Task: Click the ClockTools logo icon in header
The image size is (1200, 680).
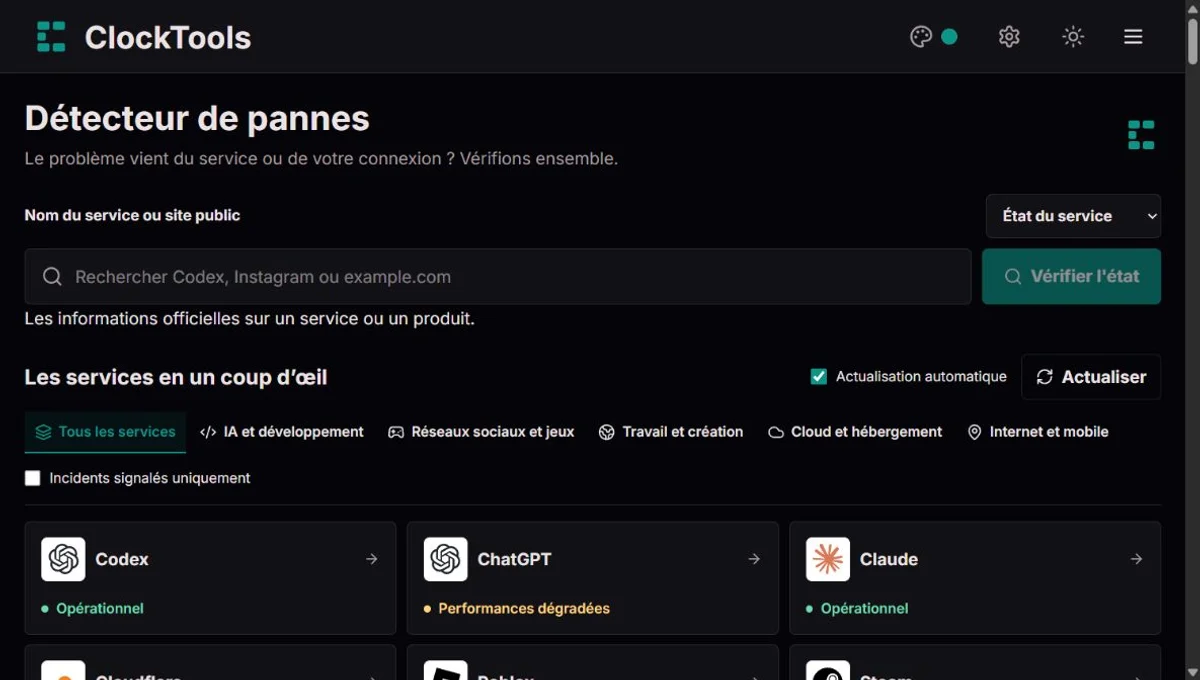Action: pos(51,37)
